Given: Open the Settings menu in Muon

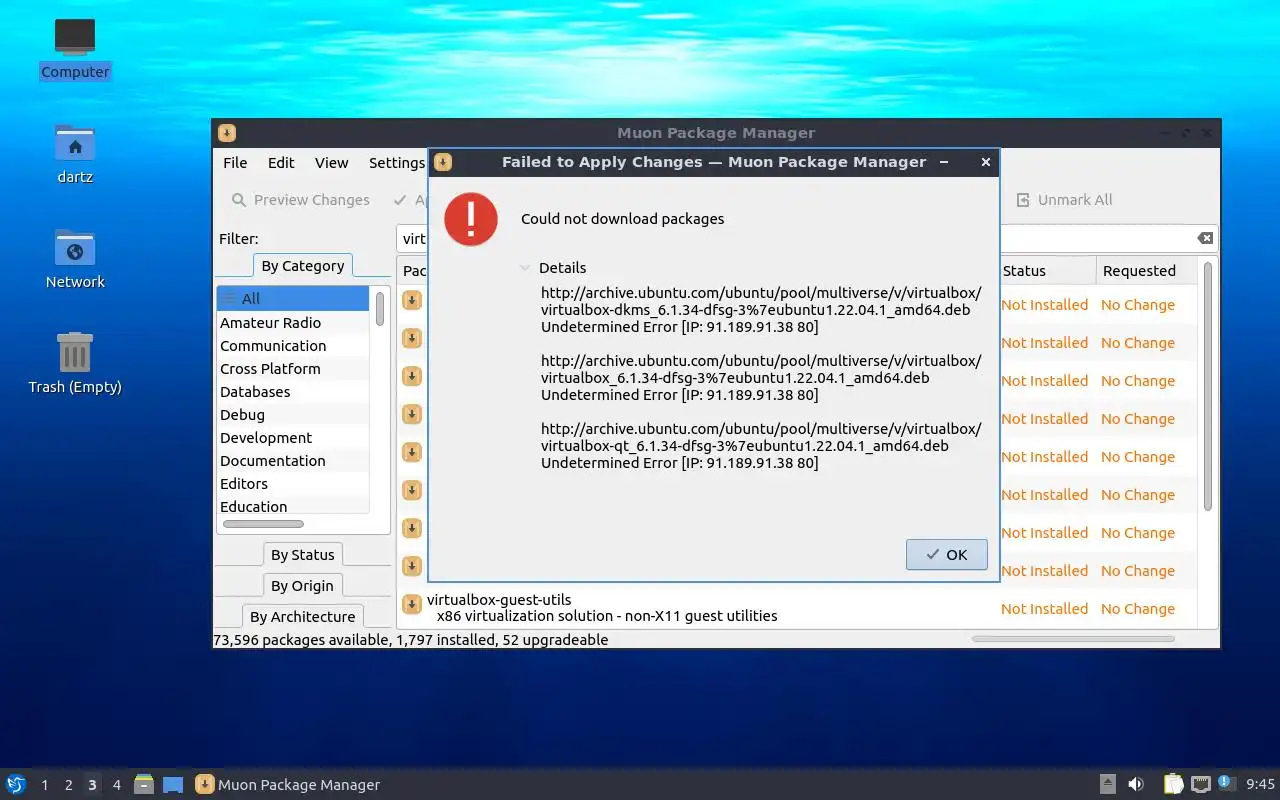Looking at the screenshot, I should point(397,163).
